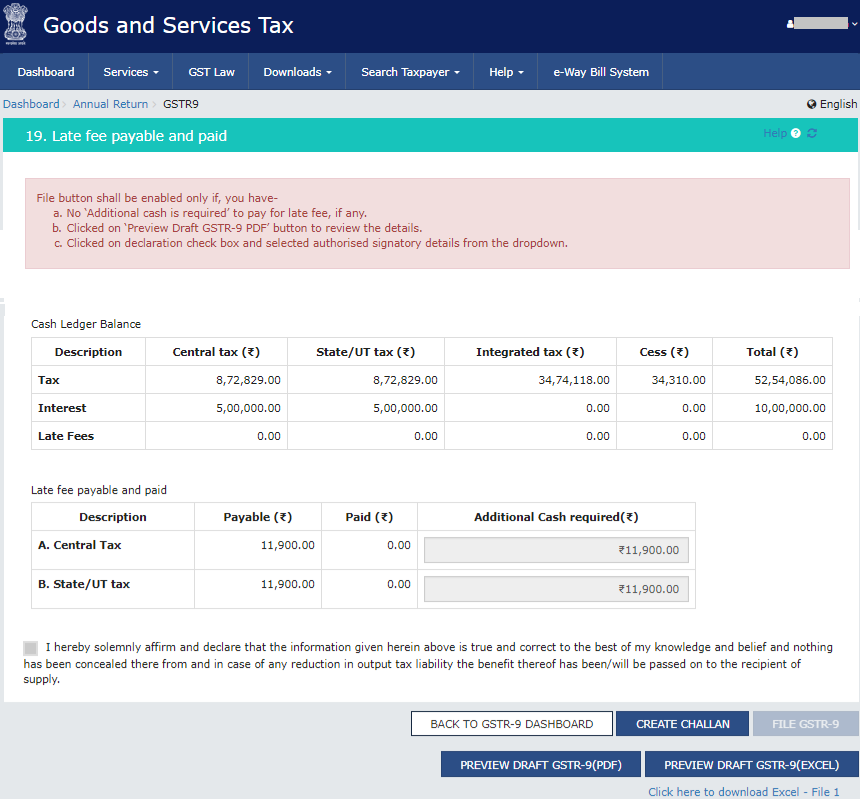Expand the Search Taxpayer dropdown

tap(410, 72)
